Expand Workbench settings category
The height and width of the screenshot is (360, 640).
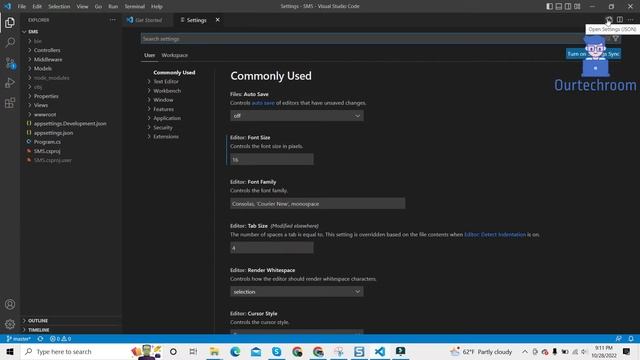point(167,91)
